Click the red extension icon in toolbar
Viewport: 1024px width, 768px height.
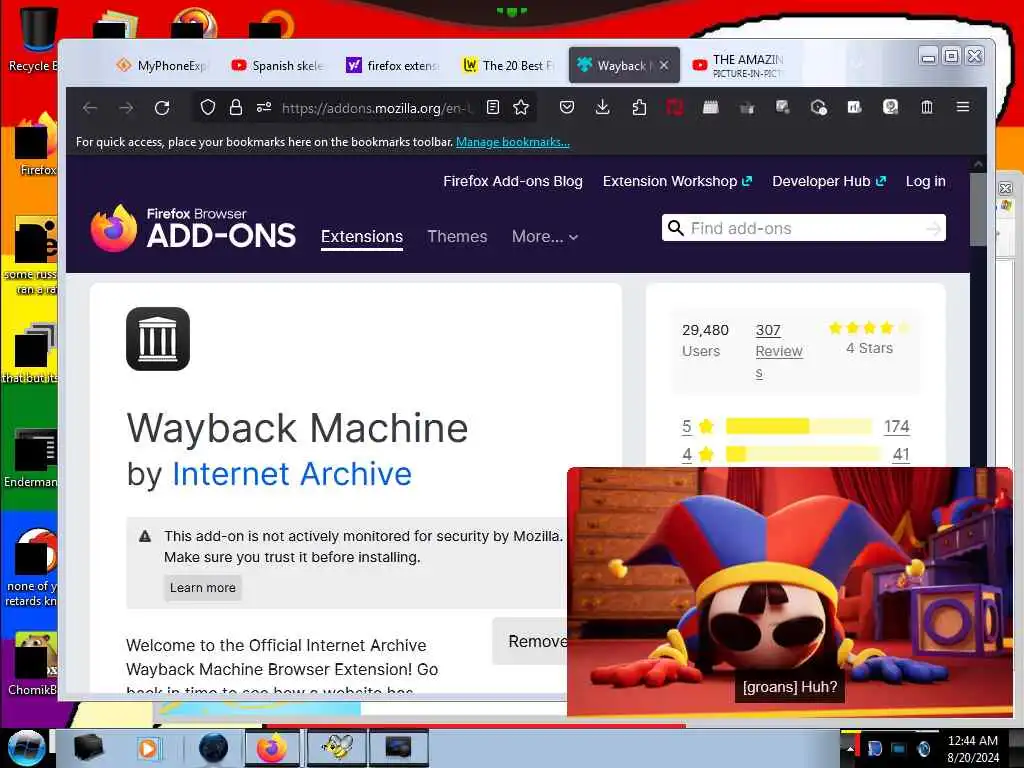coord(675,107)
